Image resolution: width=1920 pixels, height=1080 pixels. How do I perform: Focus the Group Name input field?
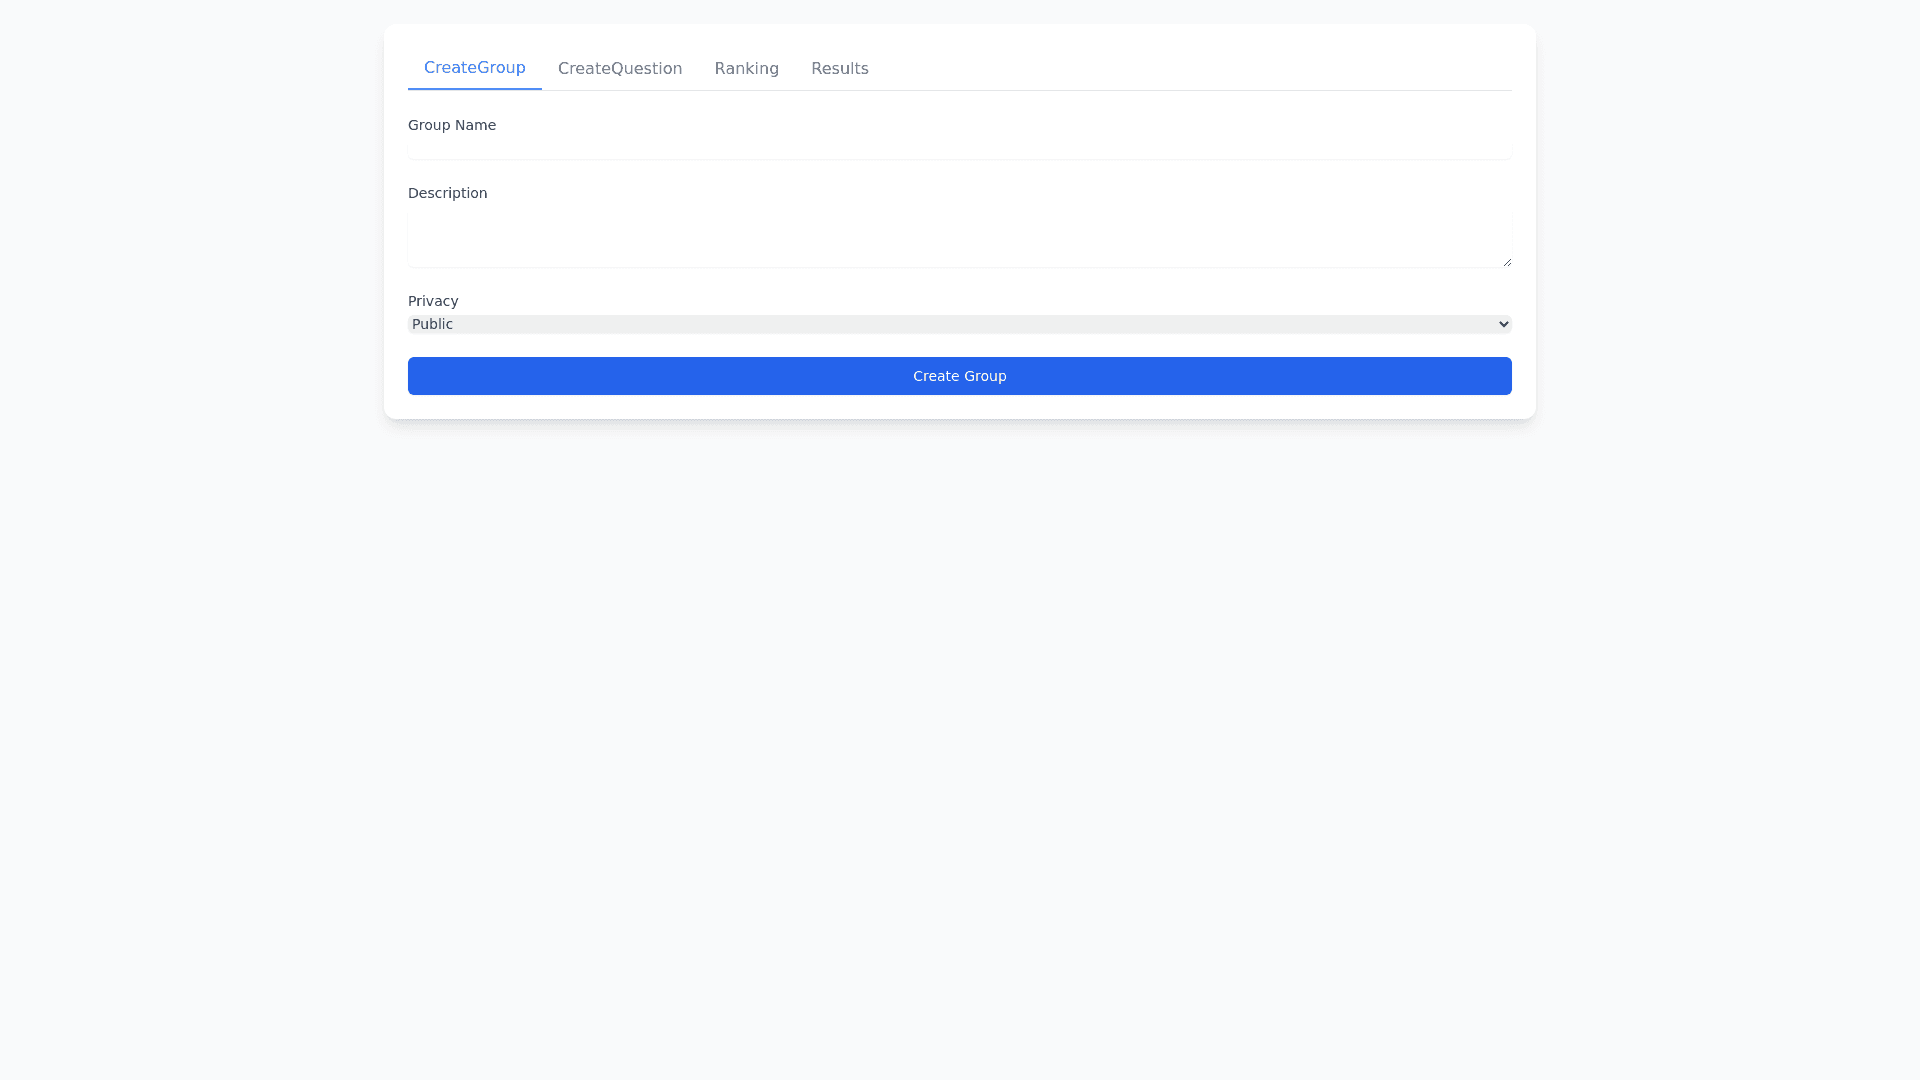tap(959, 149)
